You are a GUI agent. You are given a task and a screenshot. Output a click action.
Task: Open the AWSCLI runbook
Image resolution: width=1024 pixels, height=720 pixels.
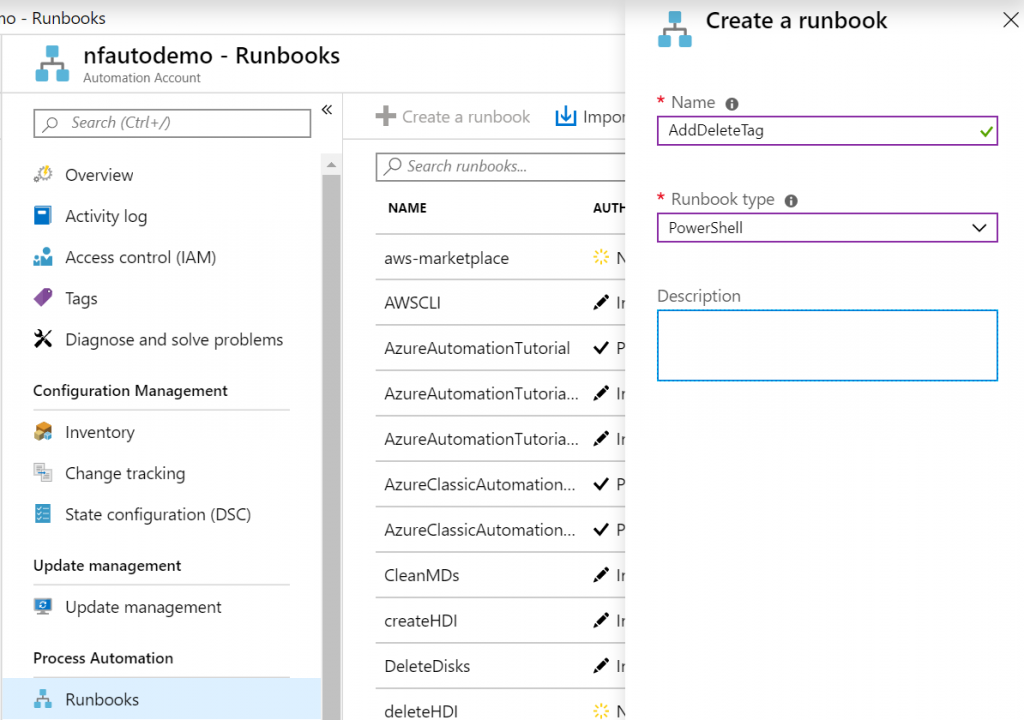pos(413,303)
